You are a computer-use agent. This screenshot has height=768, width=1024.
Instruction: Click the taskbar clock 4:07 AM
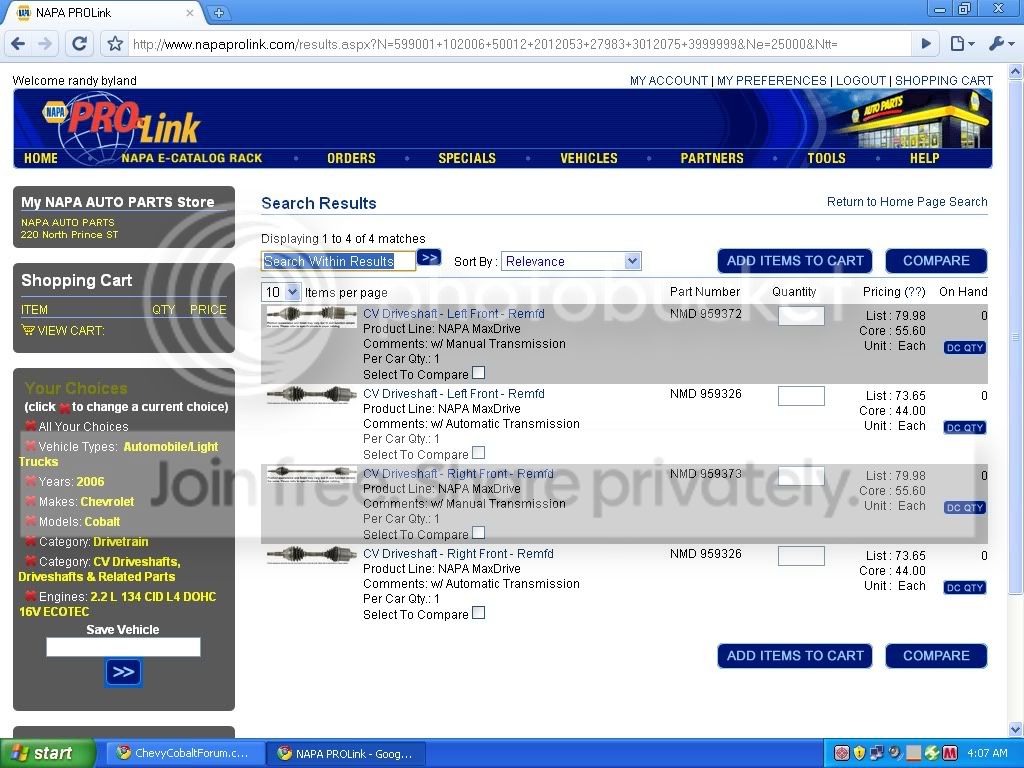(x=987, y=753)
